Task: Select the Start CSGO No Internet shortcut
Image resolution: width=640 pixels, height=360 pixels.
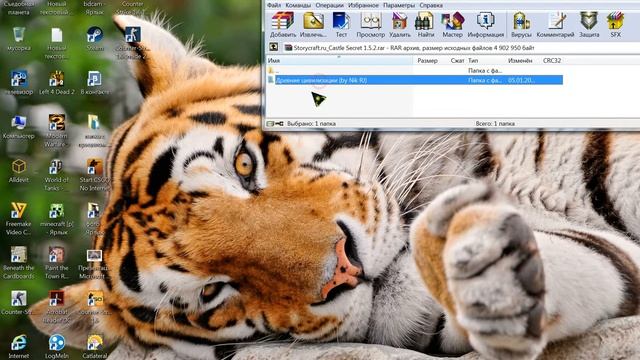Action: [95, 175]
